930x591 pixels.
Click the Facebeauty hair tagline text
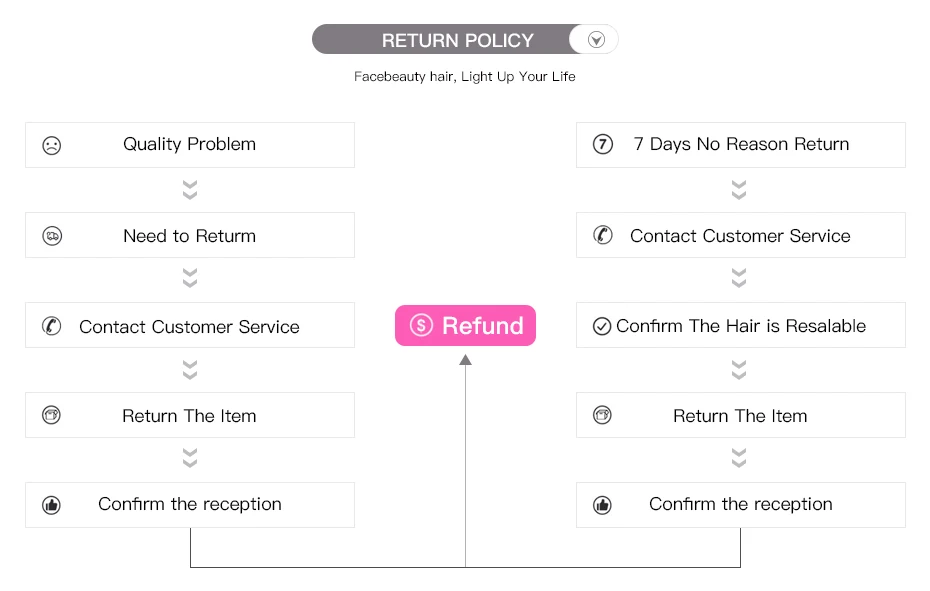pyautogui.click(x=464, y=76)
